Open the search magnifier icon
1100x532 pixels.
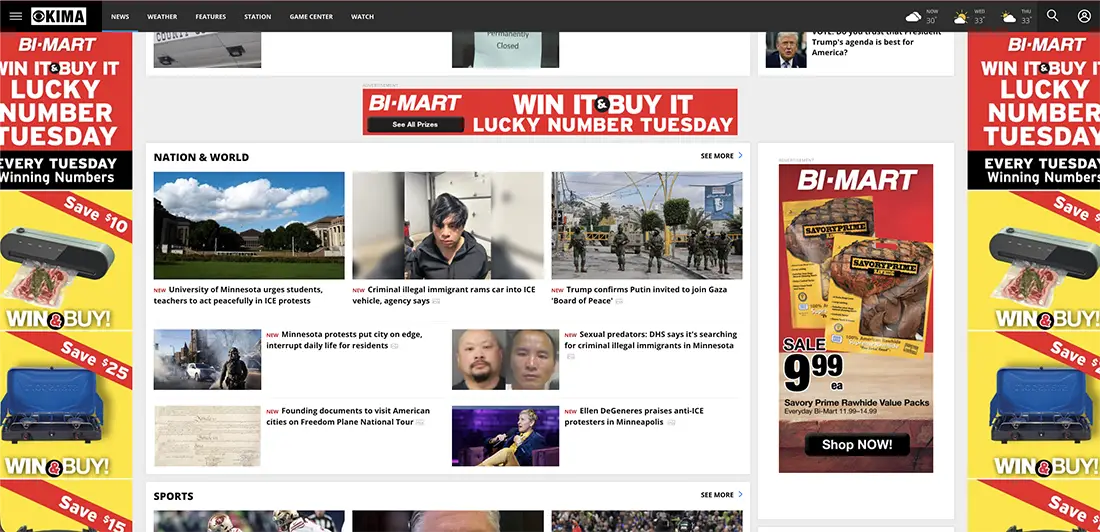coord(1052,15)
